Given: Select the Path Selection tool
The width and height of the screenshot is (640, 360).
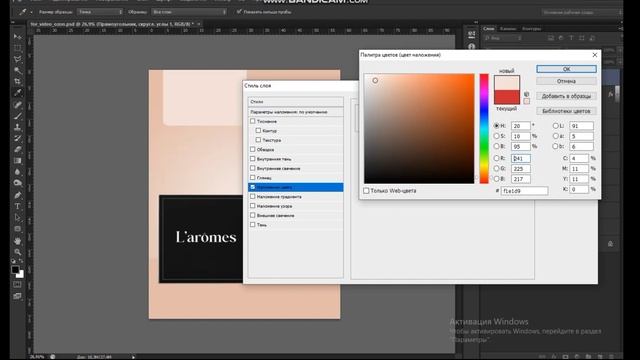Looking at the screenshot, I should (x=17, y=218).
